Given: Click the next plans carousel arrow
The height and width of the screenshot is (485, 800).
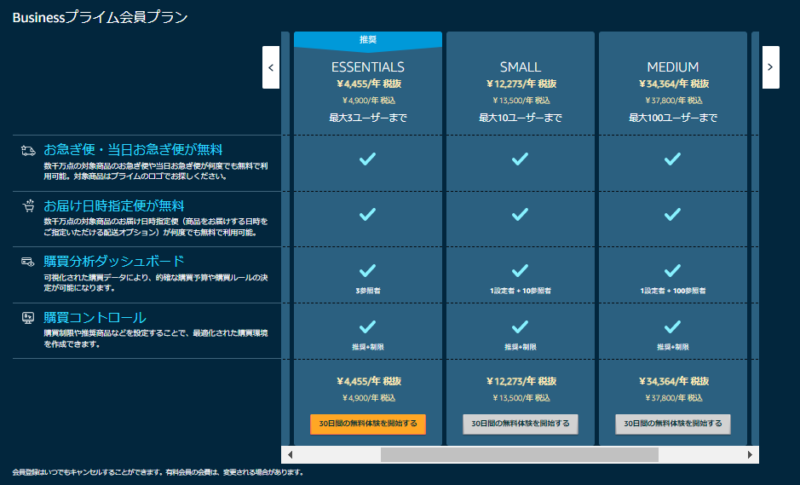Looking at the screenshot, I should click(x=770, y=67).
